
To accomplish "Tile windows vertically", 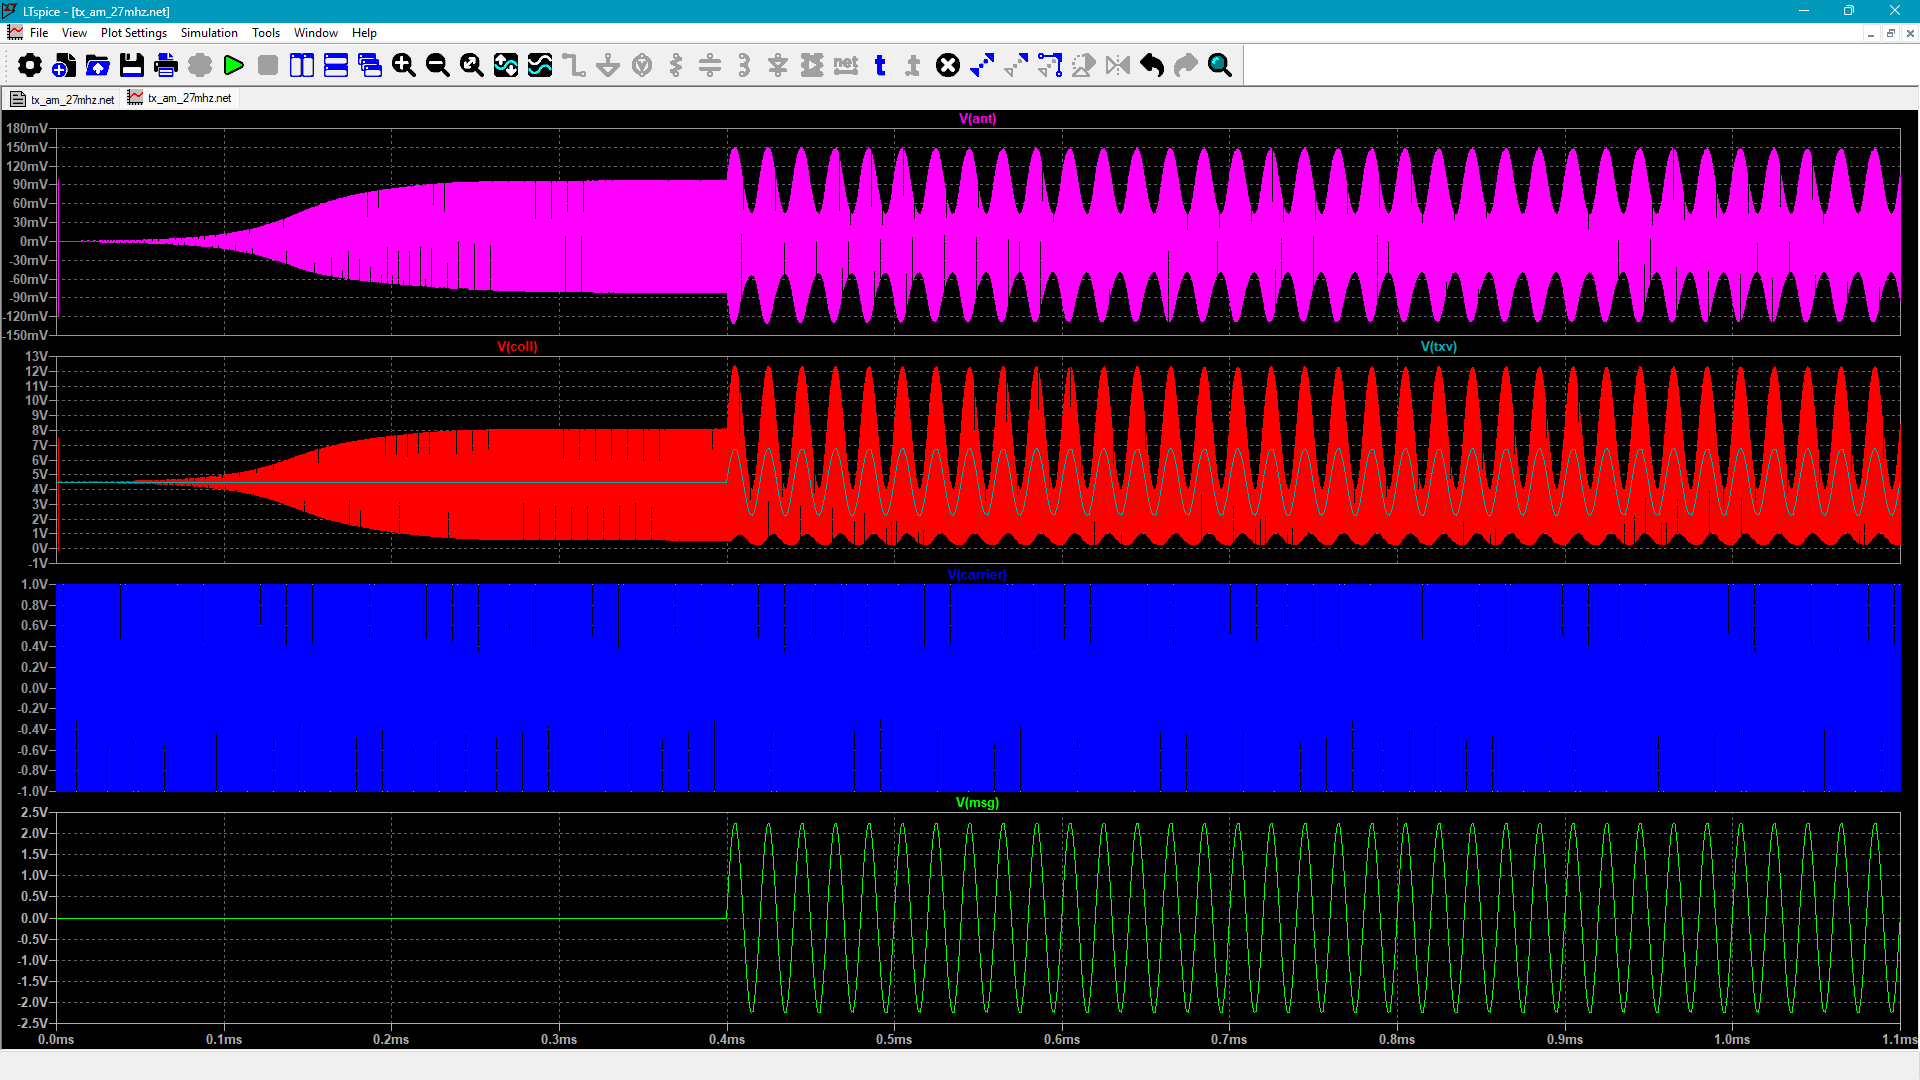I will 301,66.
